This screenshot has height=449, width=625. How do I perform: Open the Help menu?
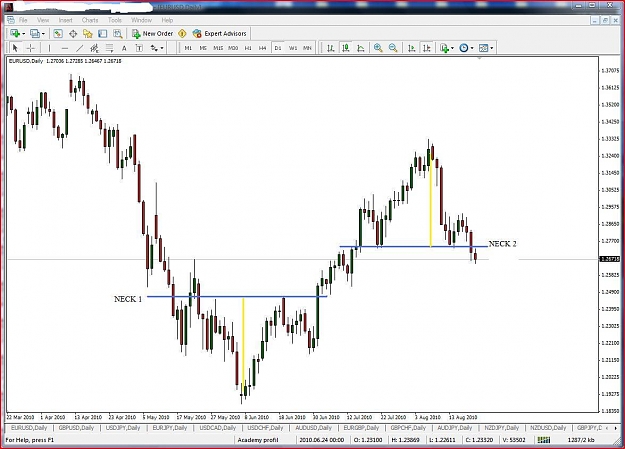click(167, 20)
